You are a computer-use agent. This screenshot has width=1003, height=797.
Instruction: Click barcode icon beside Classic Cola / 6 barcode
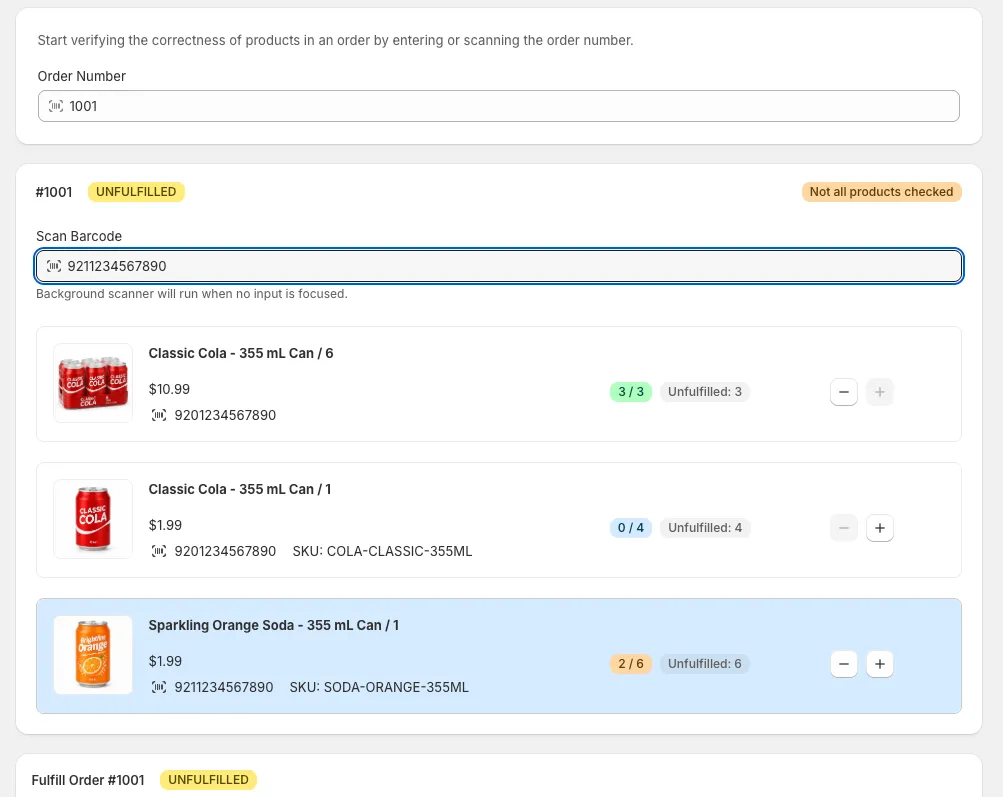click(159, 415)
